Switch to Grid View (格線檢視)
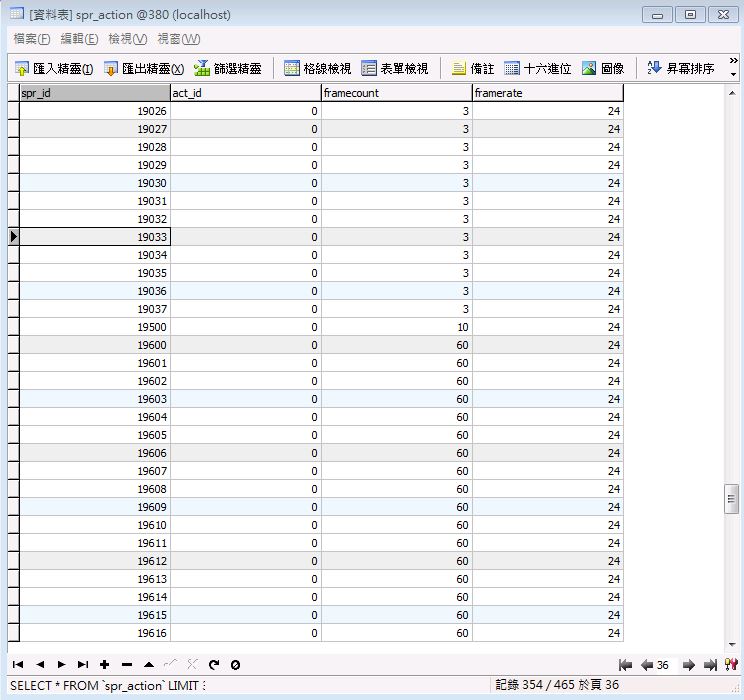 (x=317, y=69)
